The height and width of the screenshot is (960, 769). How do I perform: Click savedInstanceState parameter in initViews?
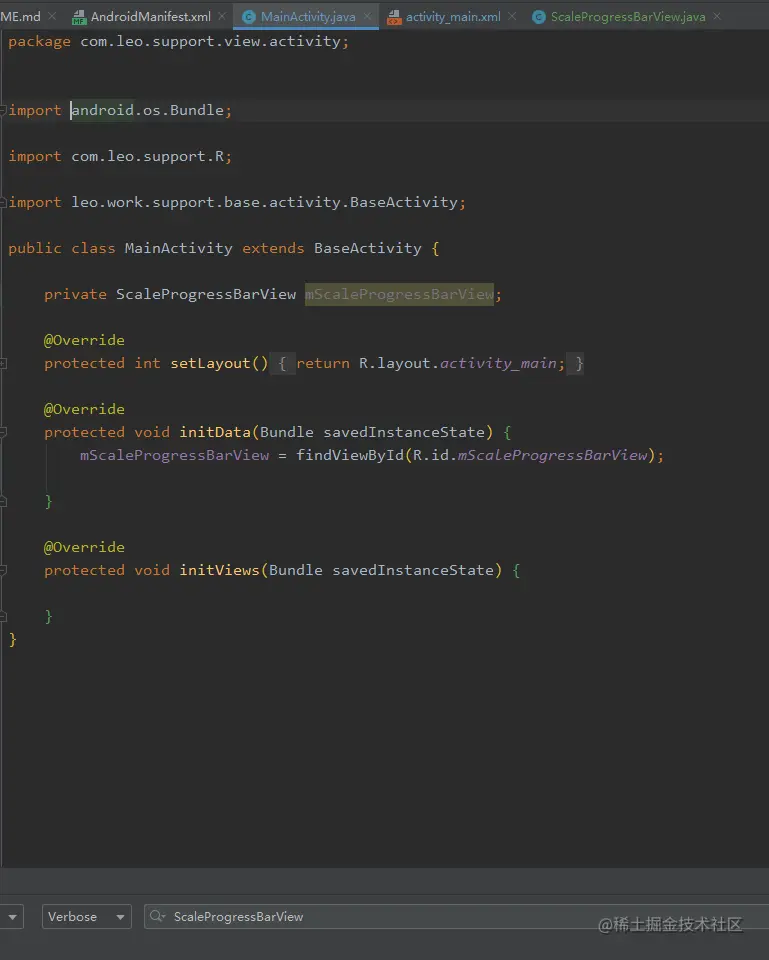click(x=413, y=571)
